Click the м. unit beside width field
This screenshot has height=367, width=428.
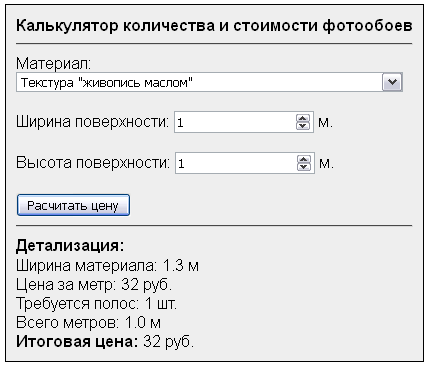pyautogui.click(x=325, y=122)
